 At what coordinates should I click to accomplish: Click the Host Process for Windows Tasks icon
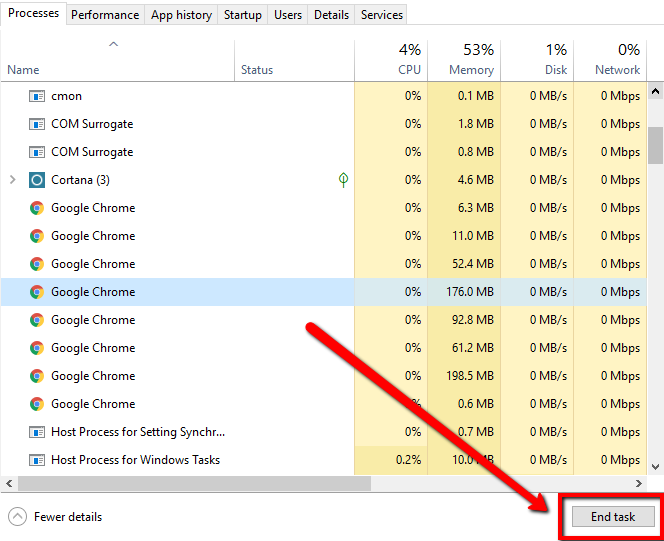37,460
